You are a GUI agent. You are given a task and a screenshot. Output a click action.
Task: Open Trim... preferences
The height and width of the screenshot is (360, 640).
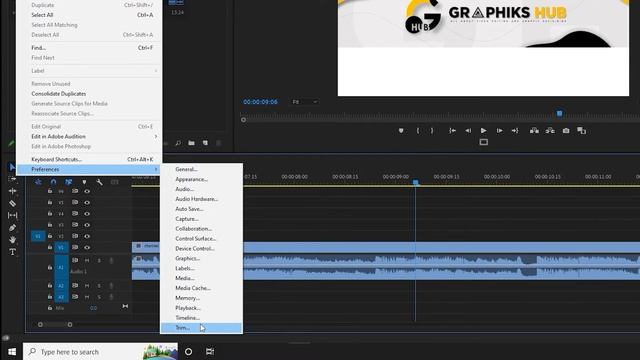(202, 328)
